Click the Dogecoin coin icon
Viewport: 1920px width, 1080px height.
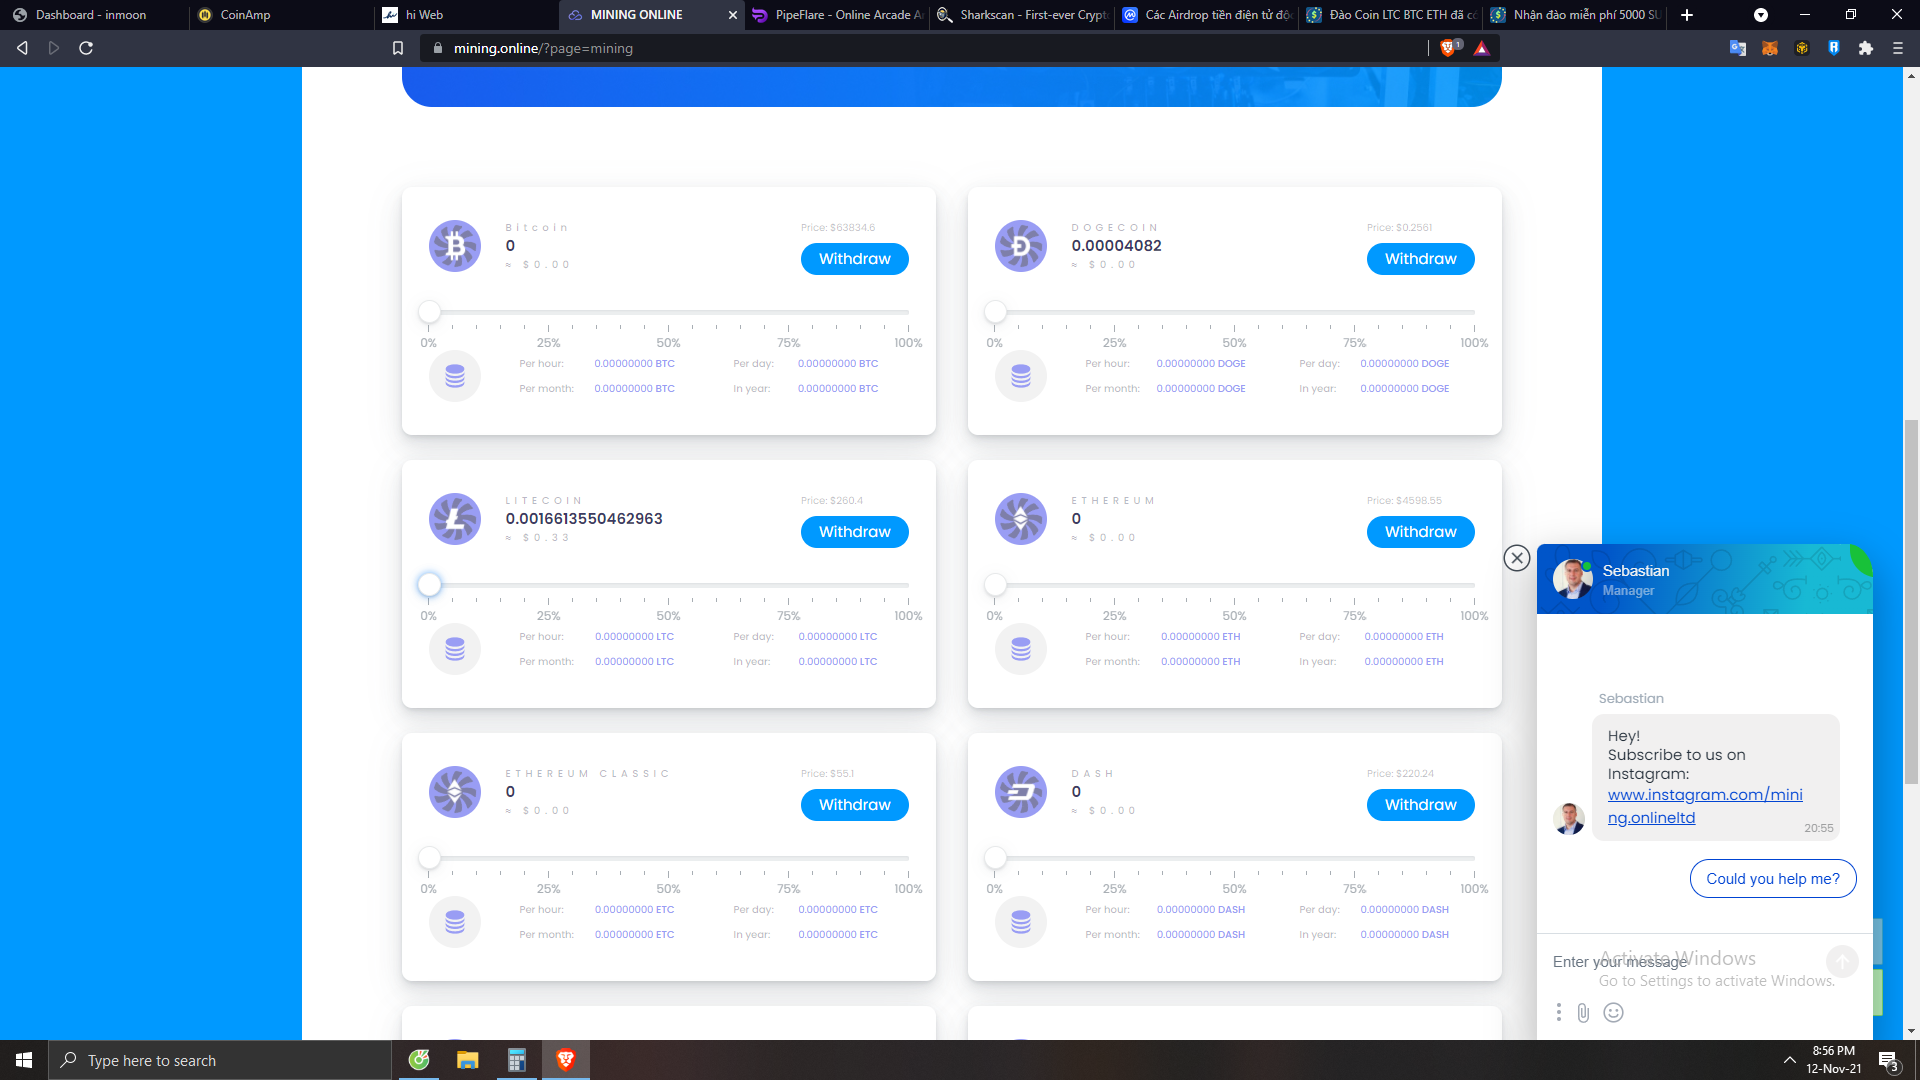[1021, 246]
